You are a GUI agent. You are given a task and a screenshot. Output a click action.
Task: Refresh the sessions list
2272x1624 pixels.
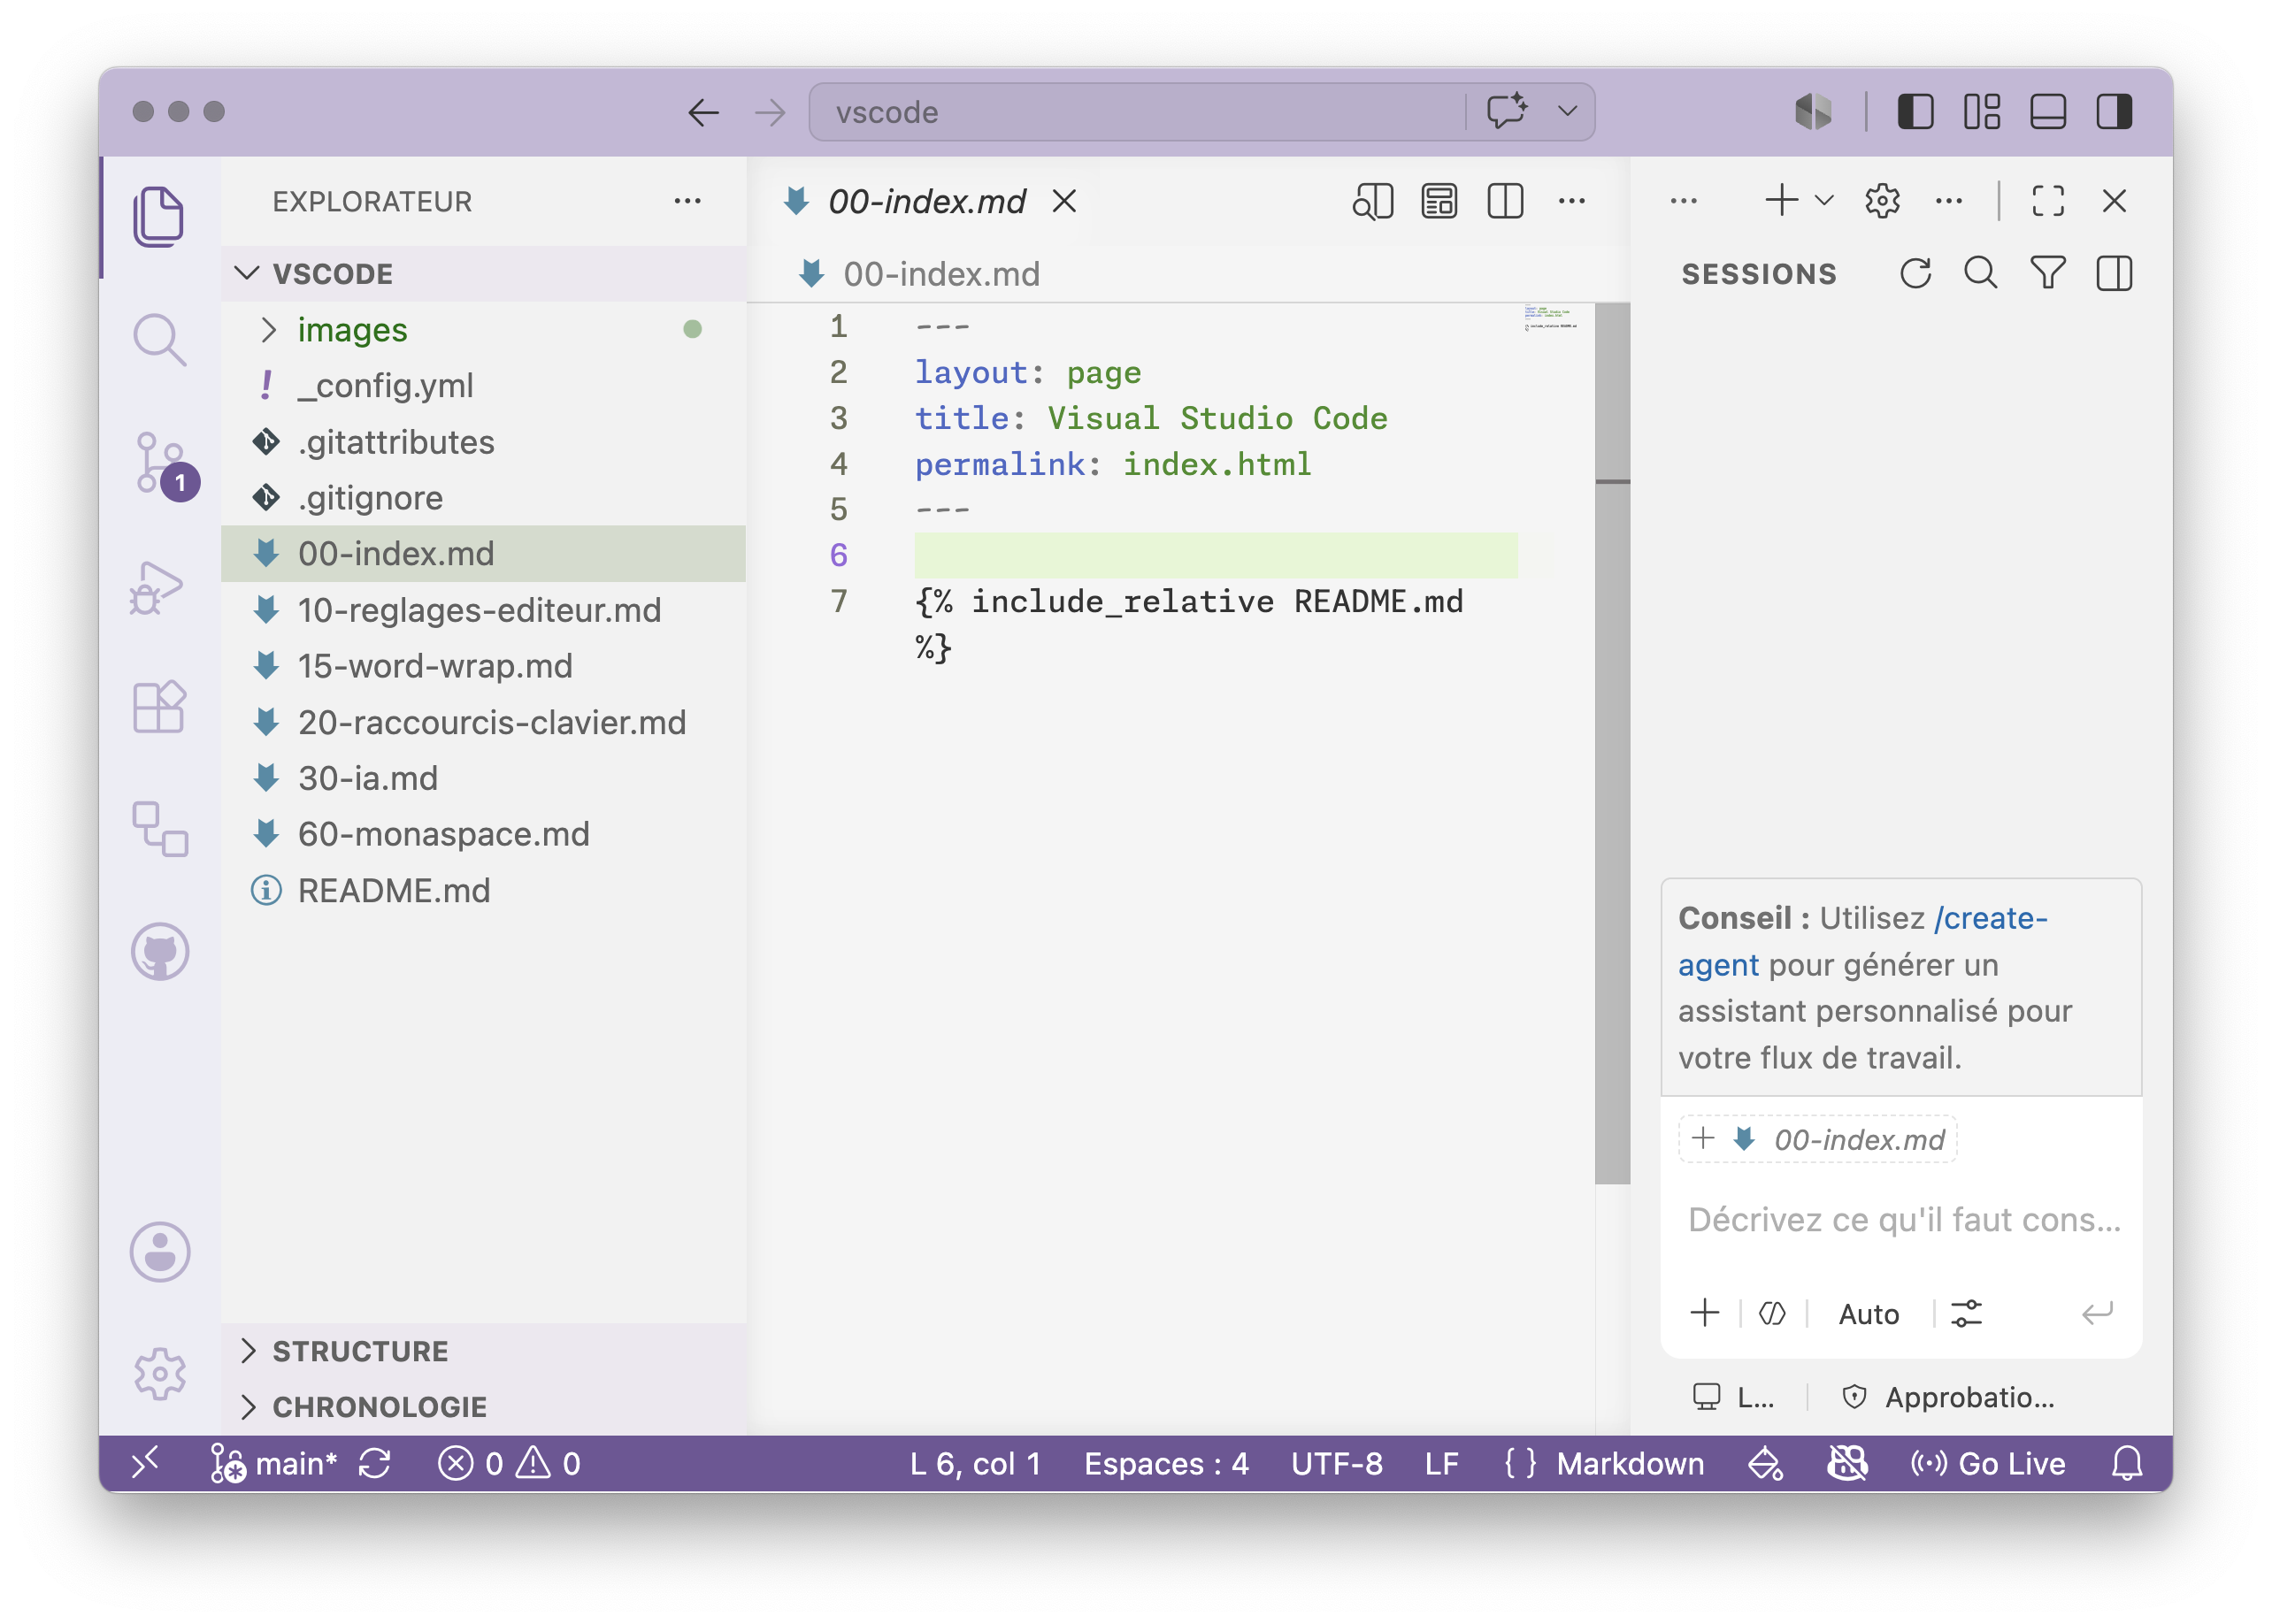pos(1915,273)
